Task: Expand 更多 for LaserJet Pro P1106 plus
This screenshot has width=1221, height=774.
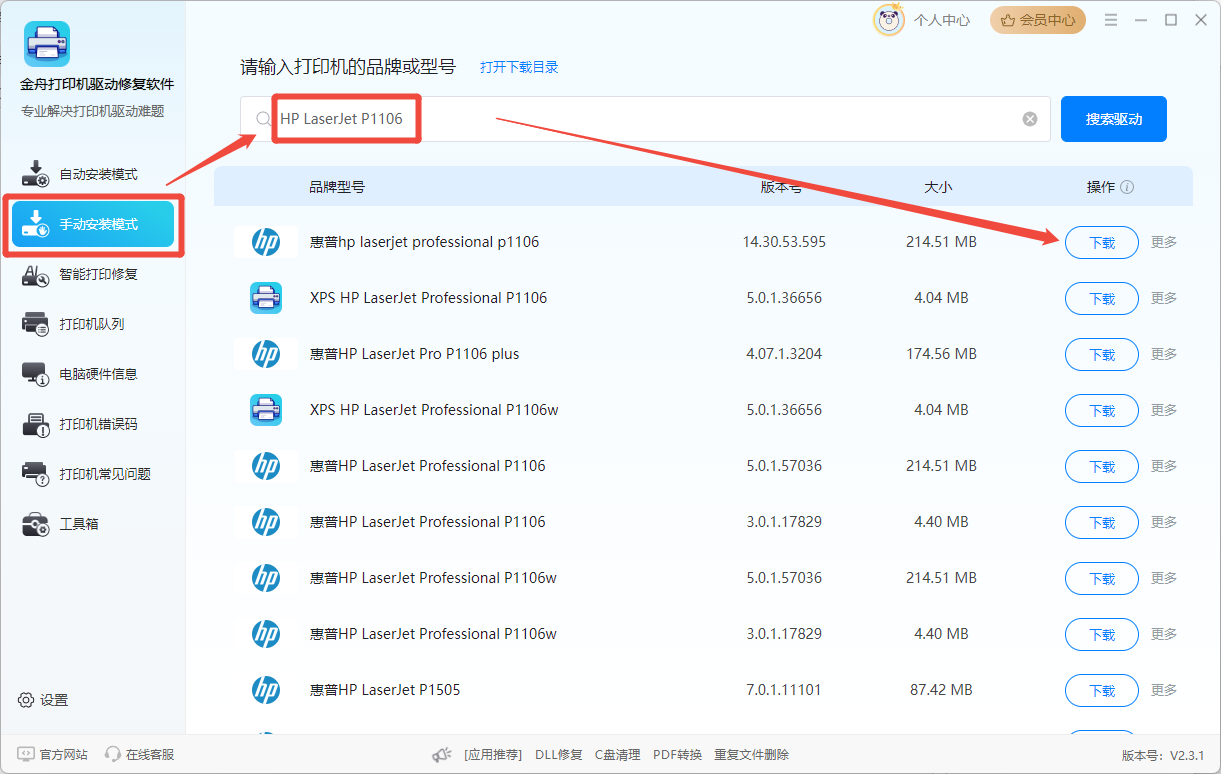Action: [x=1164, y=354]
